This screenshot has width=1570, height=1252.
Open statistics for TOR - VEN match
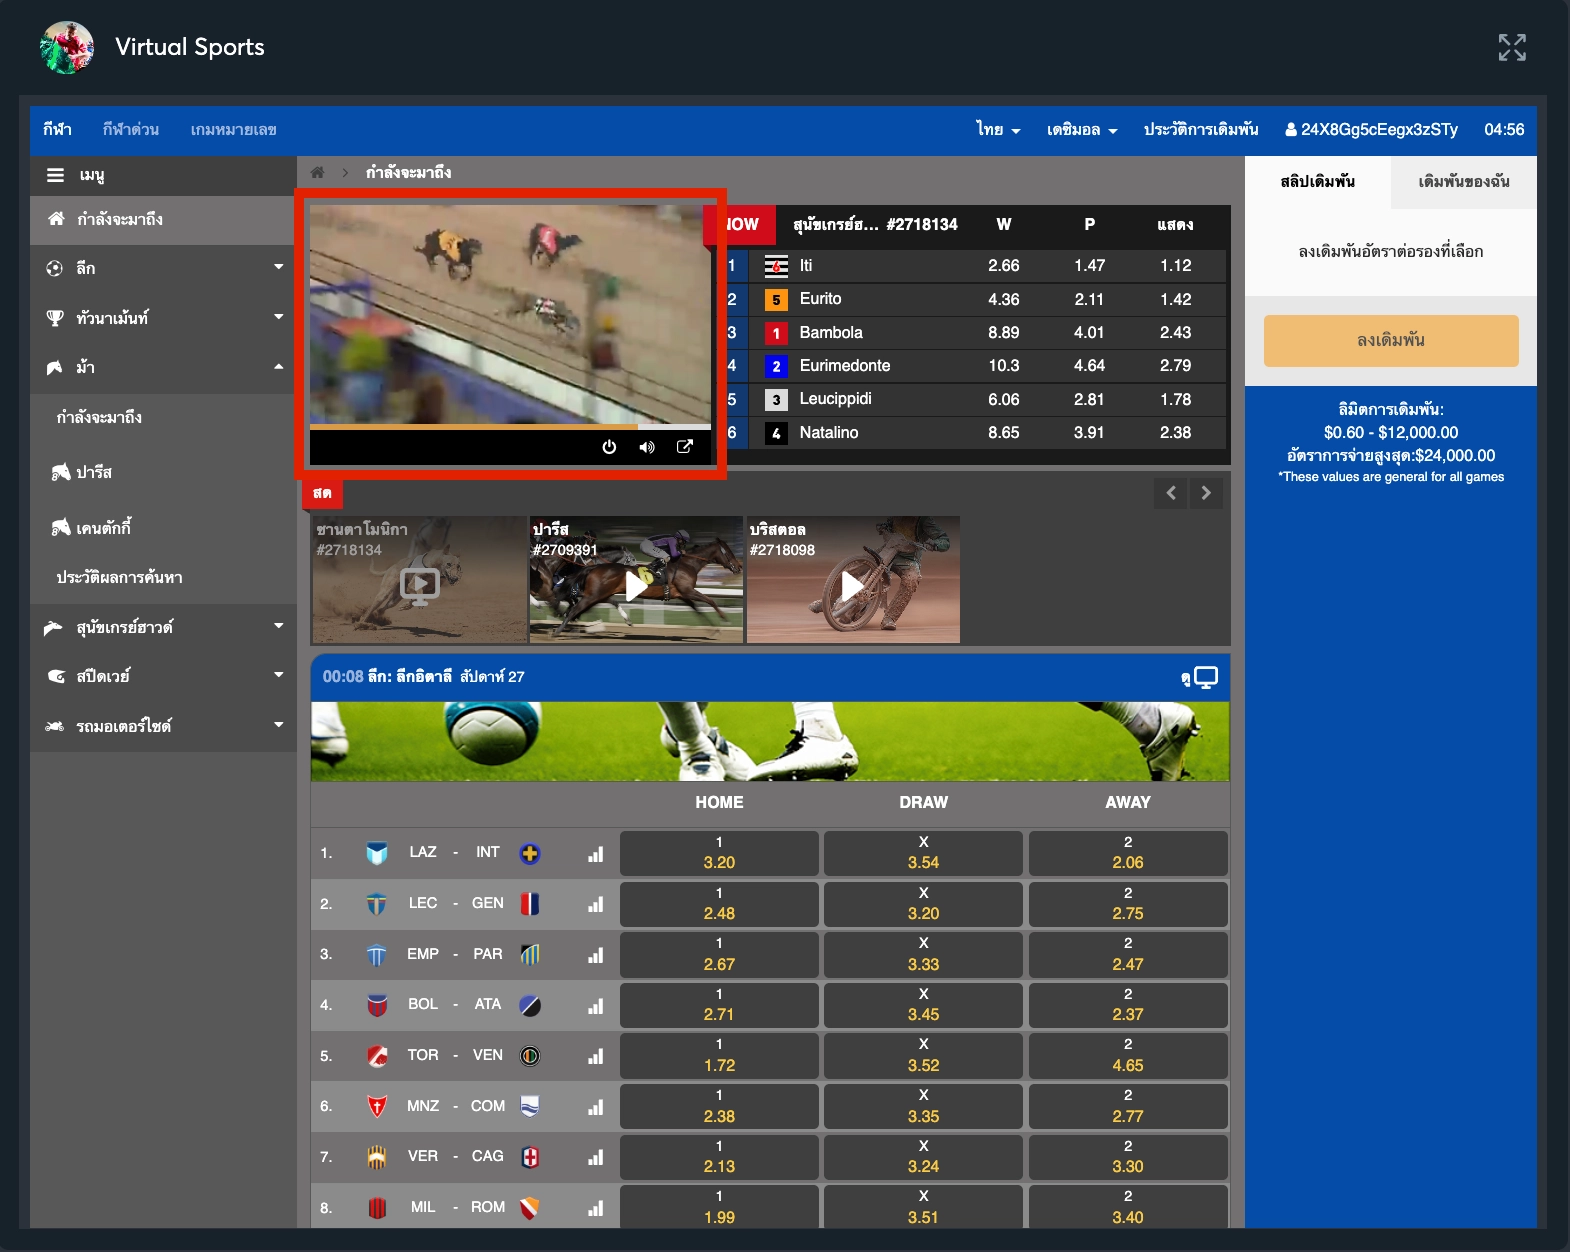pos(595,1056)
